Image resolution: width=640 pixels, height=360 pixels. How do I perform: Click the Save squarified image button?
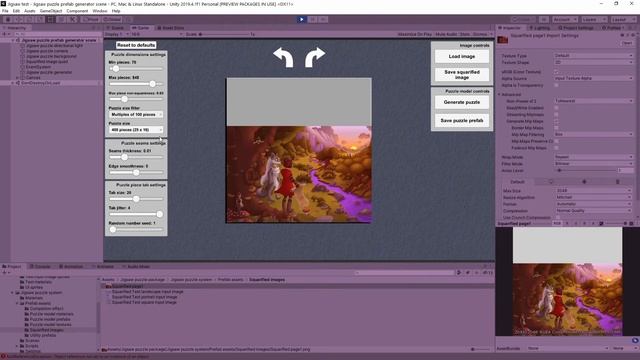[462, 75]
